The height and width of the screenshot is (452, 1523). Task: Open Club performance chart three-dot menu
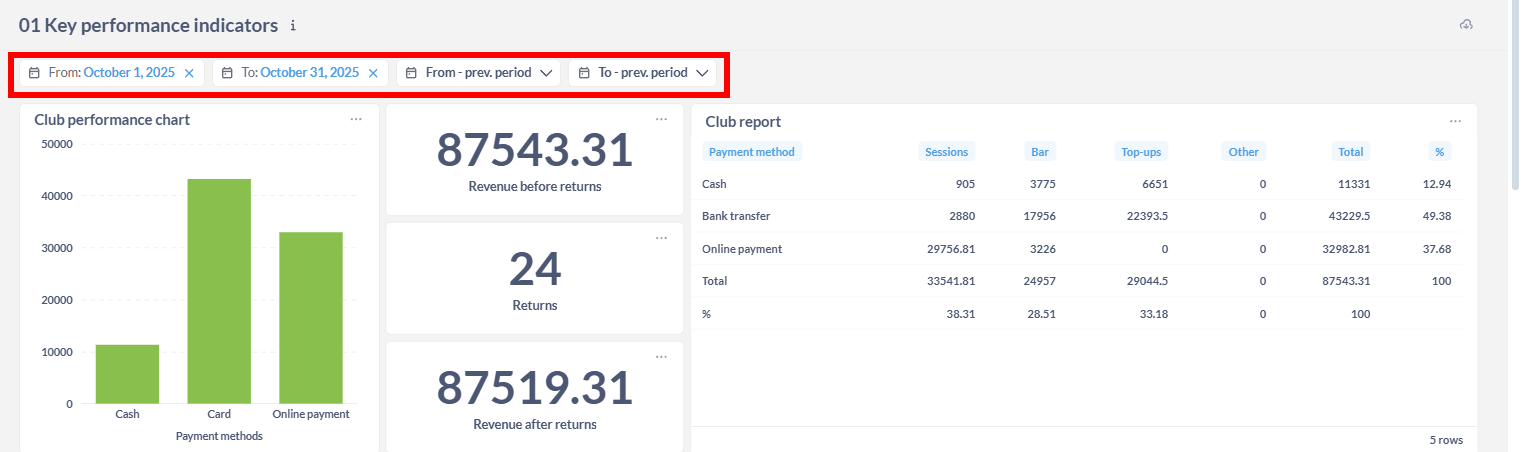(356, 119)
